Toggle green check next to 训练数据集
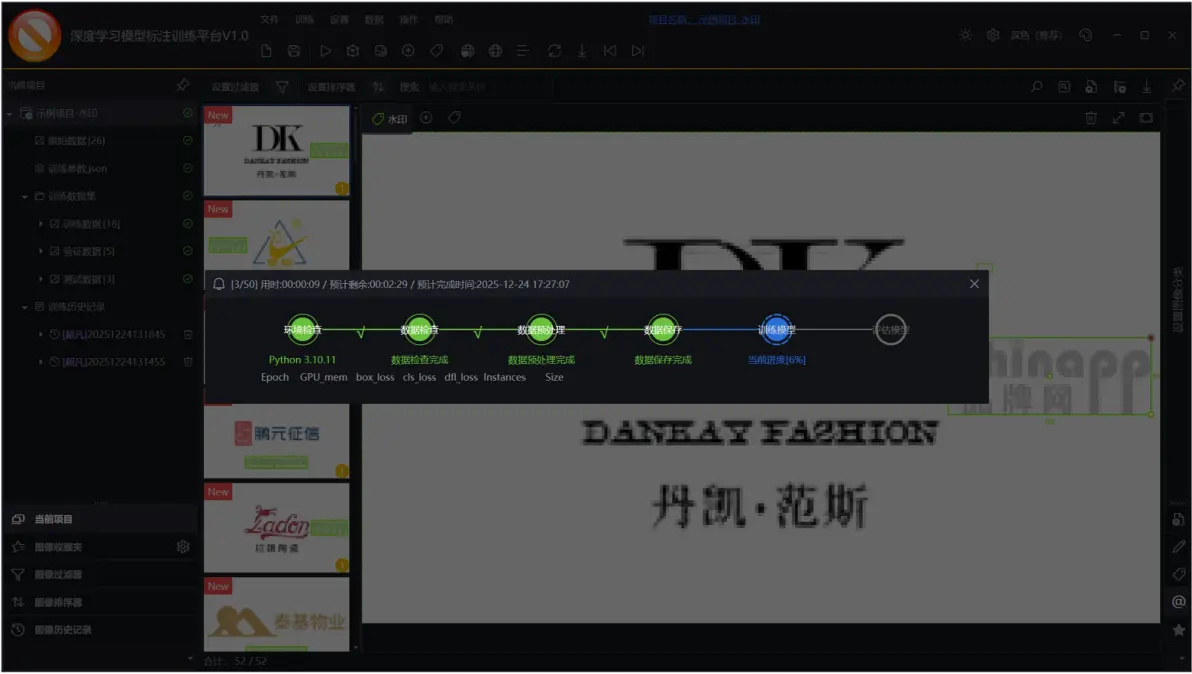 click(x=188, y=196)
